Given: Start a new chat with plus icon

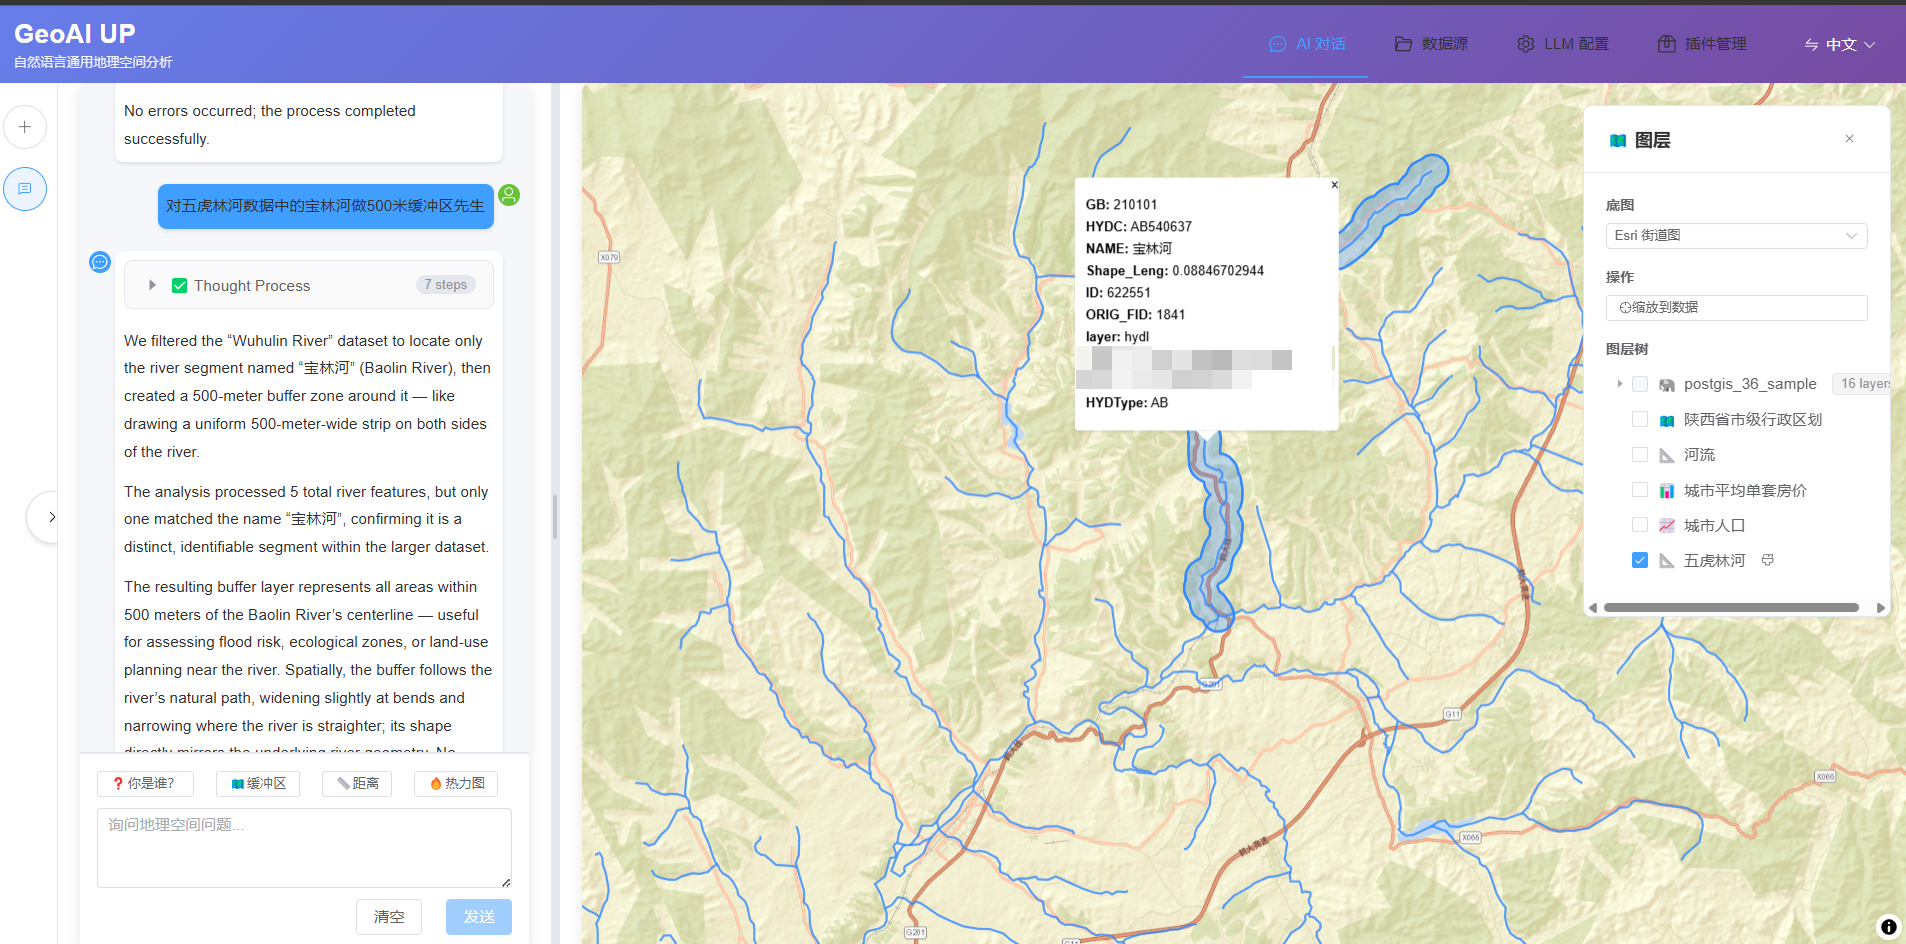Looking at the screenshot, I should (25, 127).
